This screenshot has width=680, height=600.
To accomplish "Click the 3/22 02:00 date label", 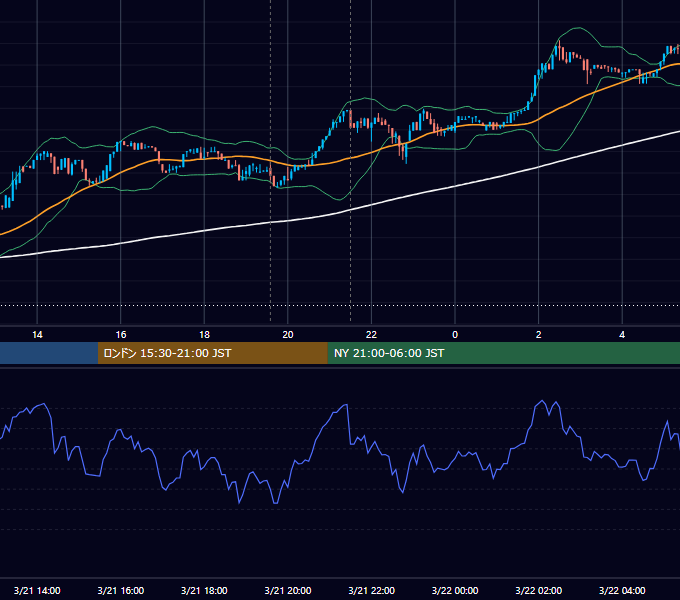I will click(x=539, y=590).
